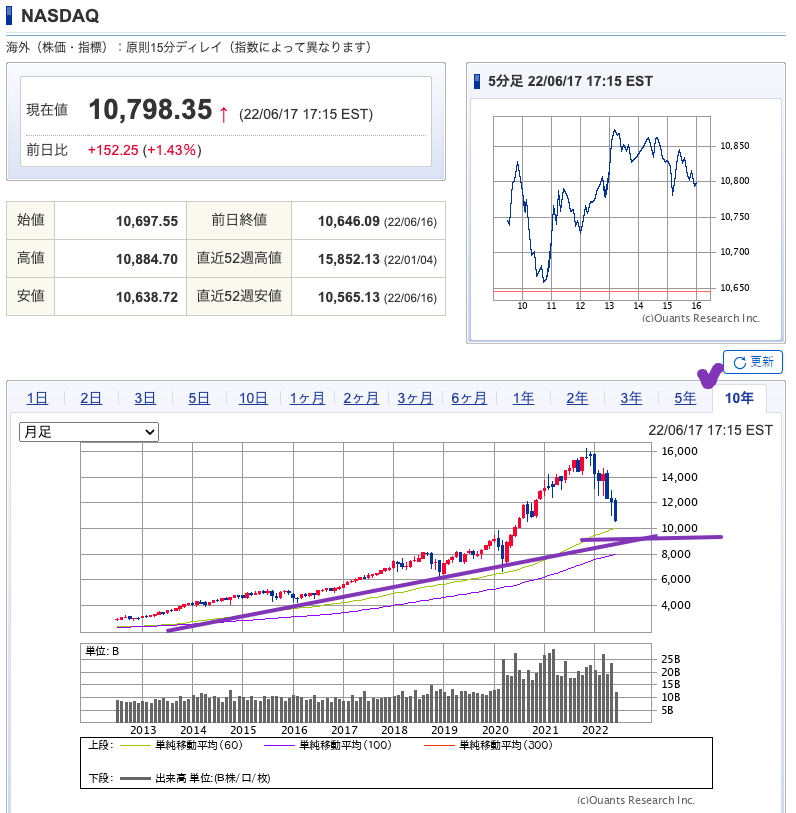Click the 直近52週高値 label cell
796x813 pixels.
point(239,258)
